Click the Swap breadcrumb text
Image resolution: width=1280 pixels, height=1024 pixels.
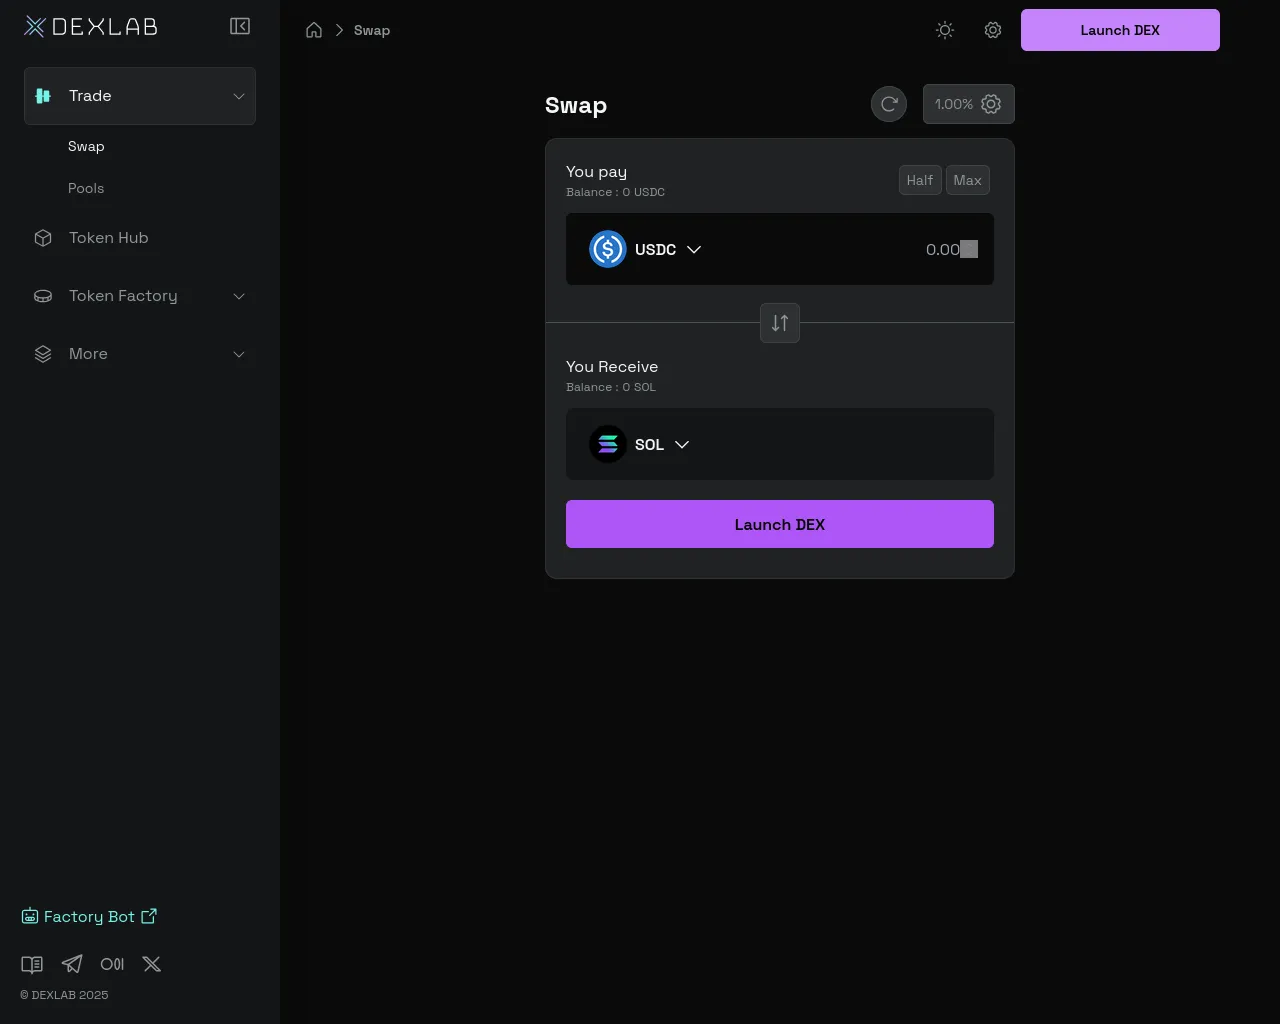coord(372,30)
